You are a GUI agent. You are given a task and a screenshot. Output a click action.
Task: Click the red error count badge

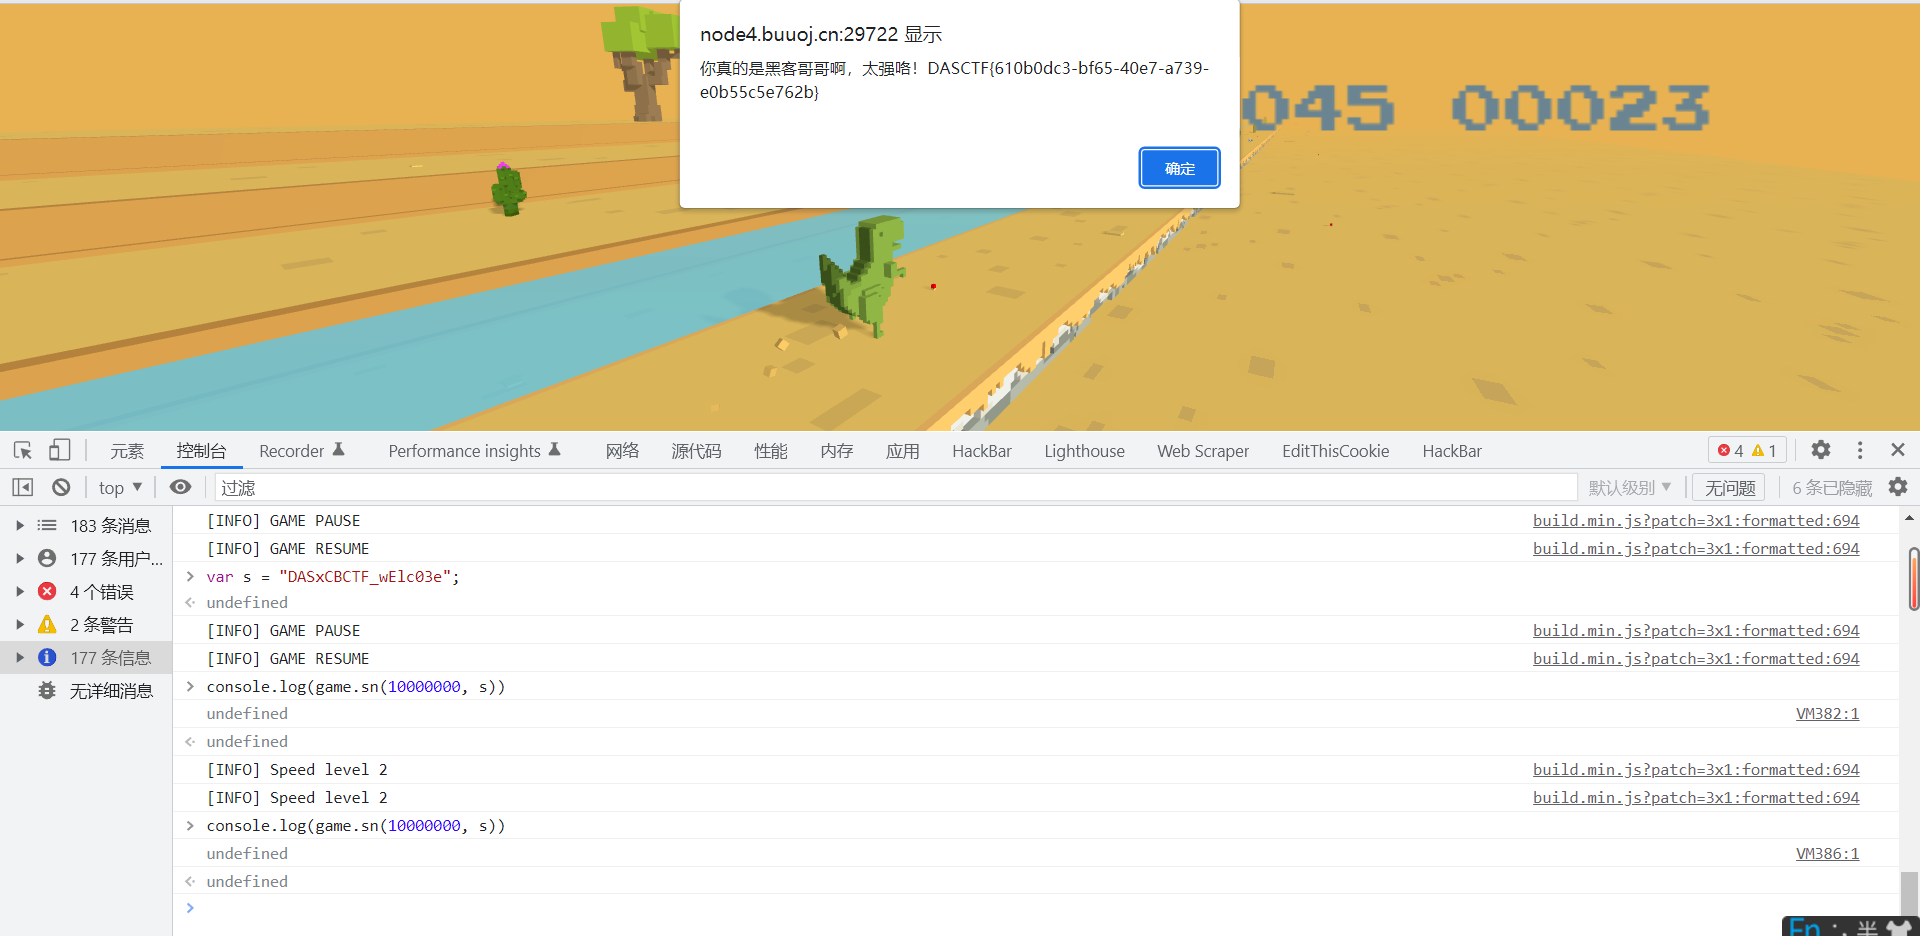pyautogui.click(x=1731, y=451)
